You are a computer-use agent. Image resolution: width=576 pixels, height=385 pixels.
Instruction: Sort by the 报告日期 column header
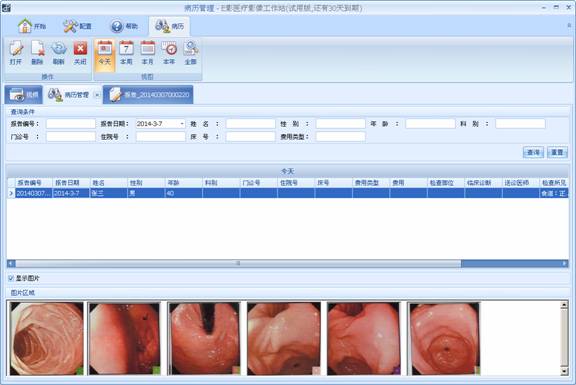point(71,183)
